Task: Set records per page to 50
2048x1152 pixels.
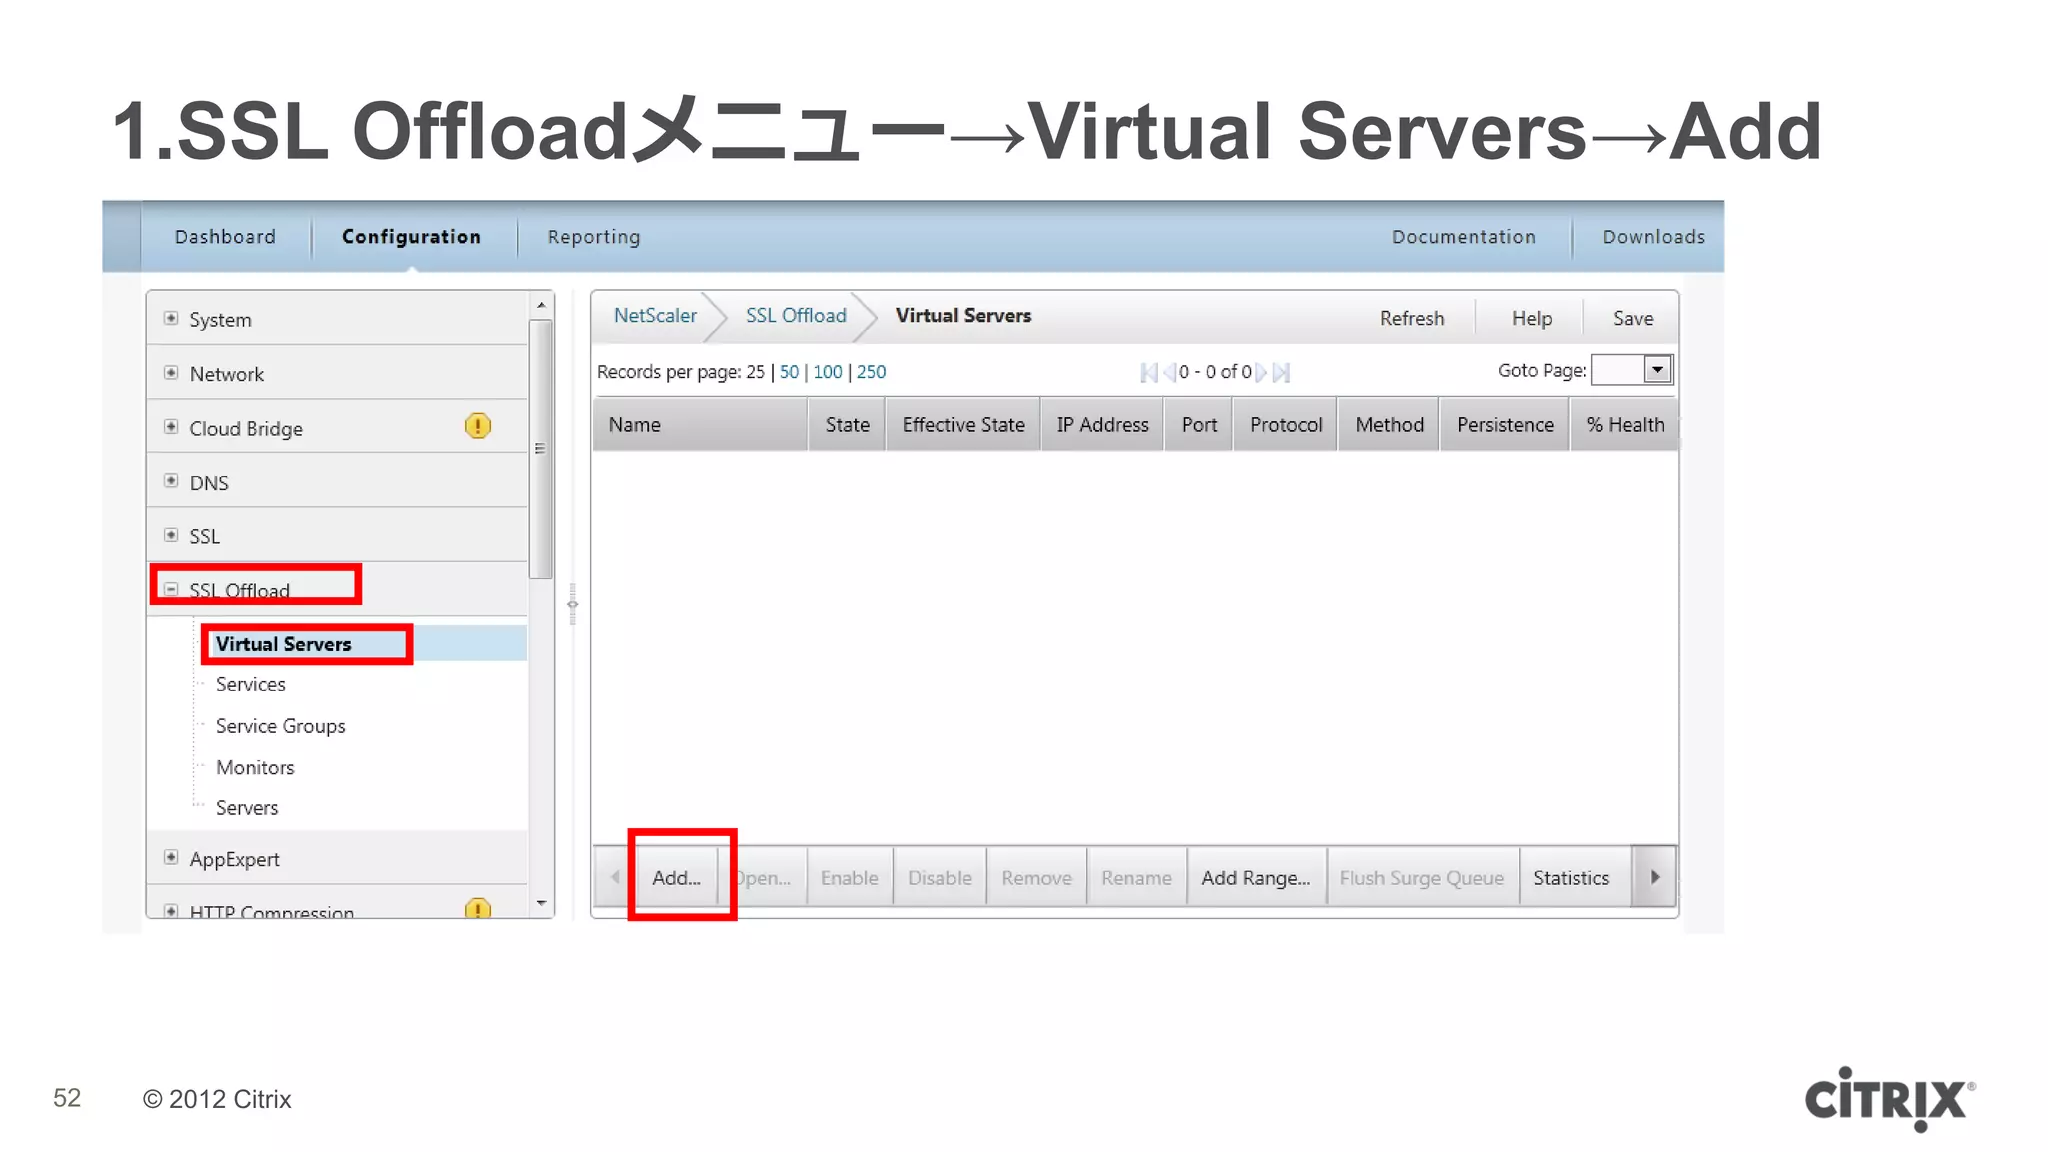Action: pyautogui.click(x=789, y=372)
